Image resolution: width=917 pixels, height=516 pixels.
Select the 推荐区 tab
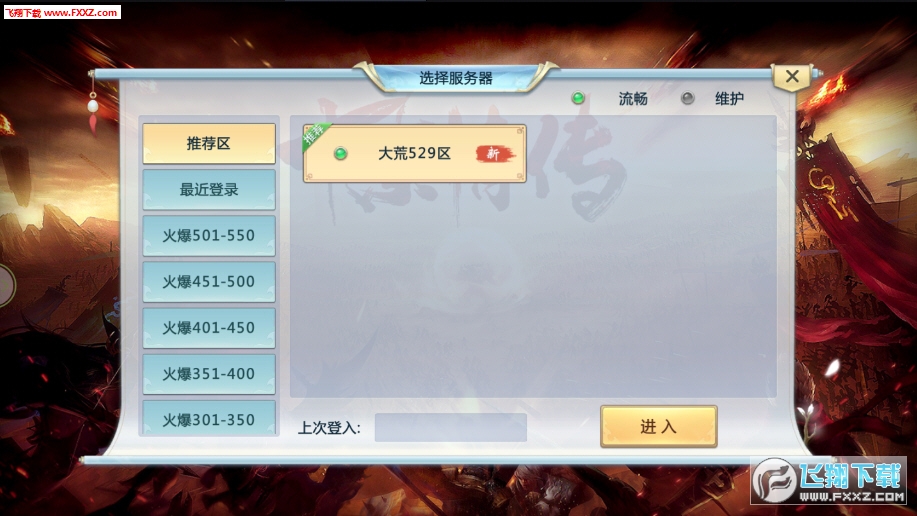[209, 143]
